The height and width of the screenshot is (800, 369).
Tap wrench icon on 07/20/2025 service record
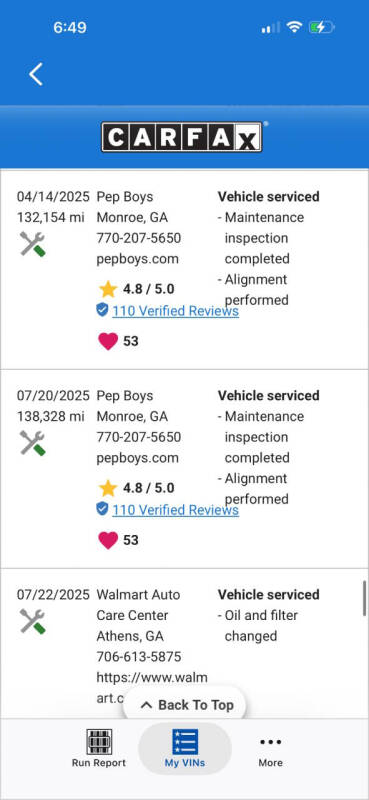(33, 443)
